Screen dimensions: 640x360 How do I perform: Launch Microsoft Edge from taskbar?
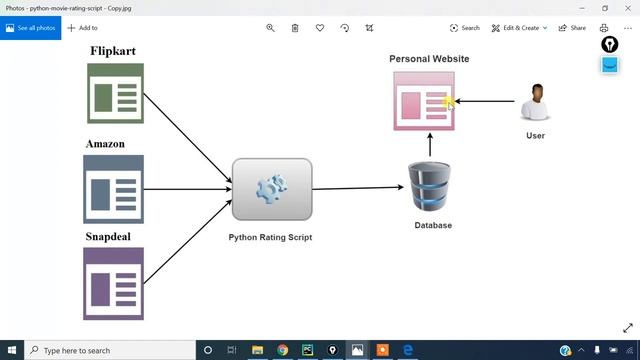tap(408, 350)
